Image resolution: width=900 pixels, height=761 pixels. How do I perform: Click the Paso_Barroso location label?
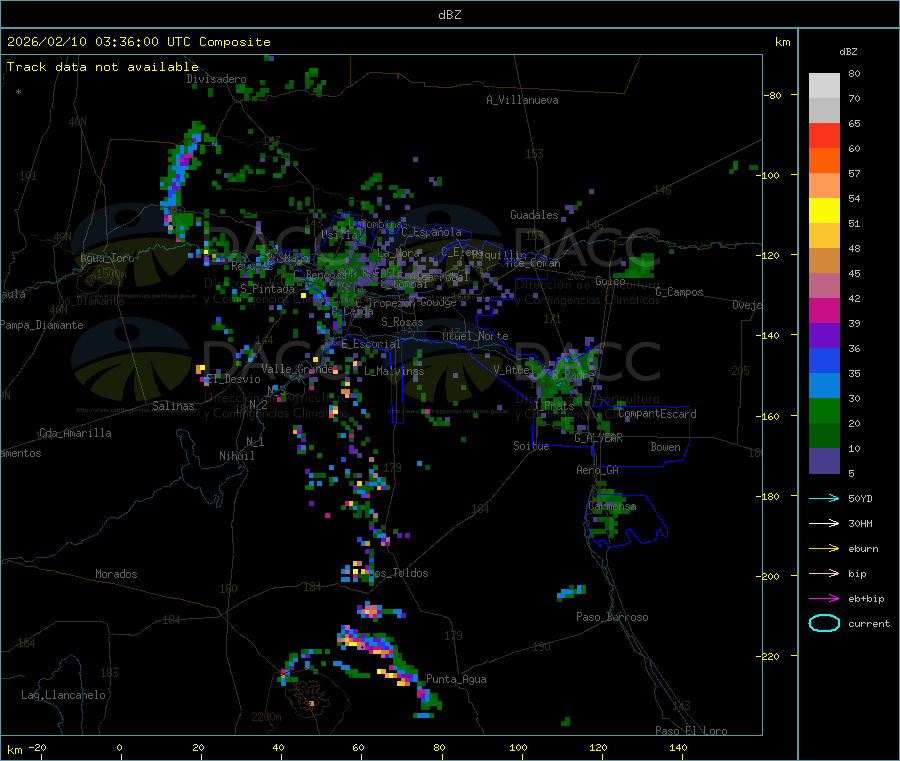click(612, 617)
